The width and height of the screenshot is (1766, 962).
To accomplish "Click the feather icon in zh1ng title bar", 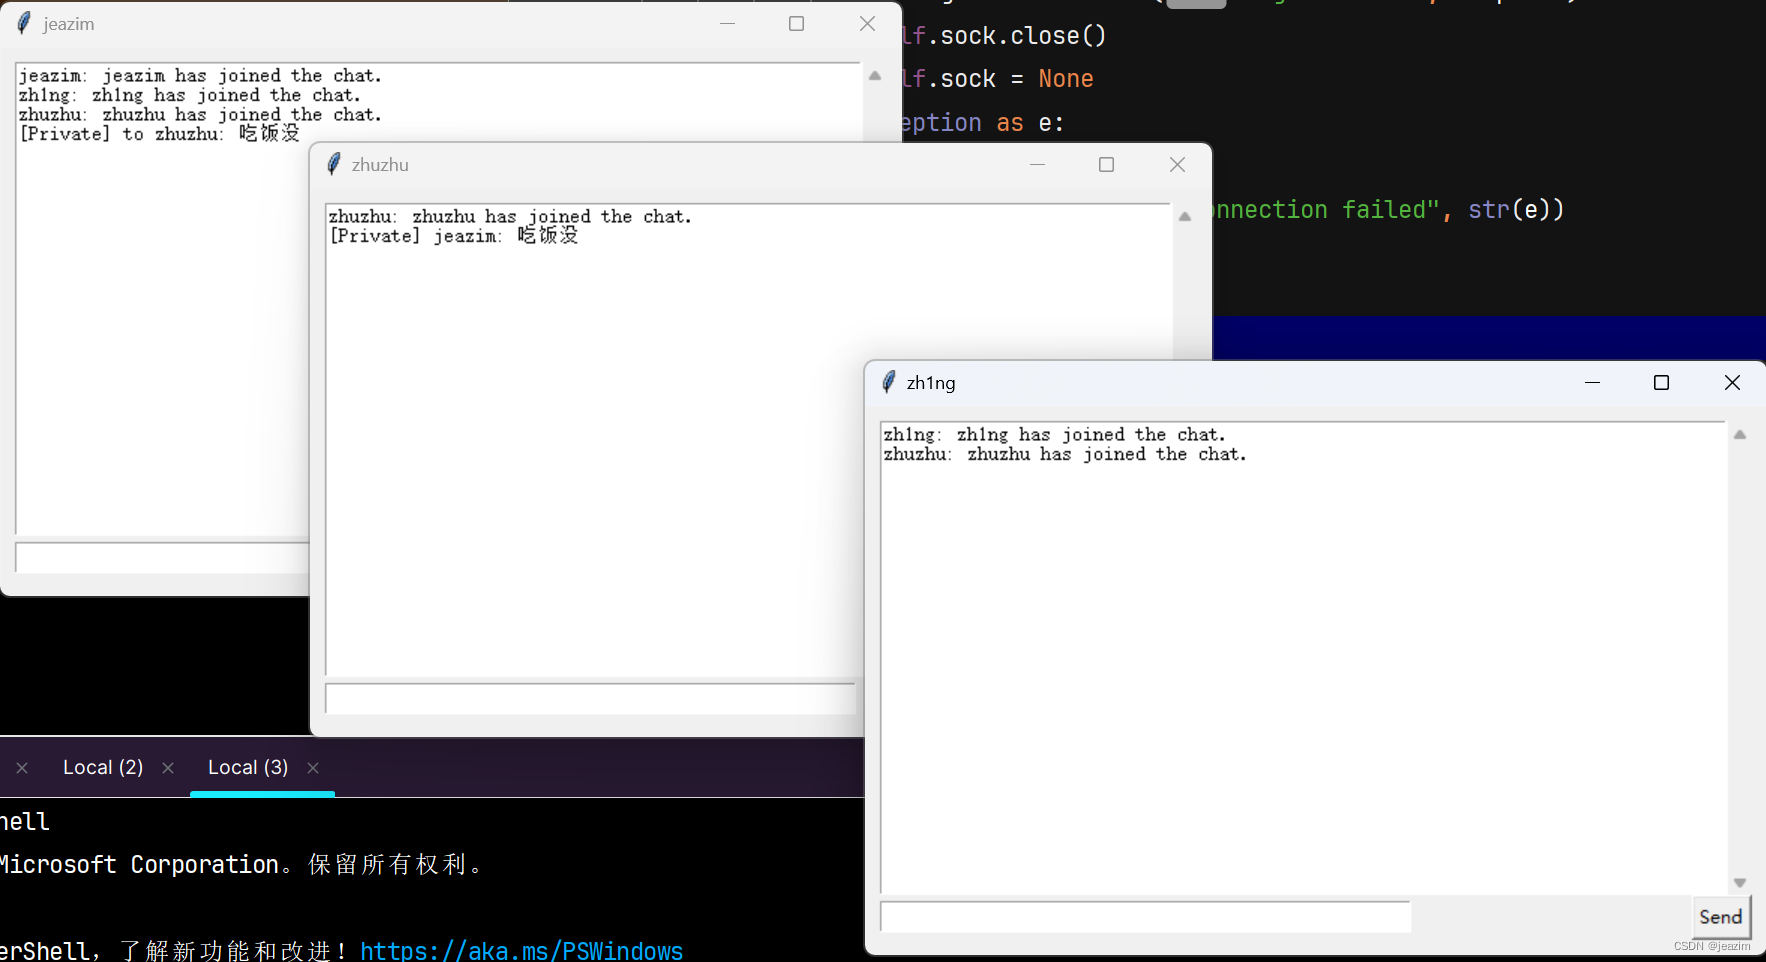I will click(x=889, y=382).
